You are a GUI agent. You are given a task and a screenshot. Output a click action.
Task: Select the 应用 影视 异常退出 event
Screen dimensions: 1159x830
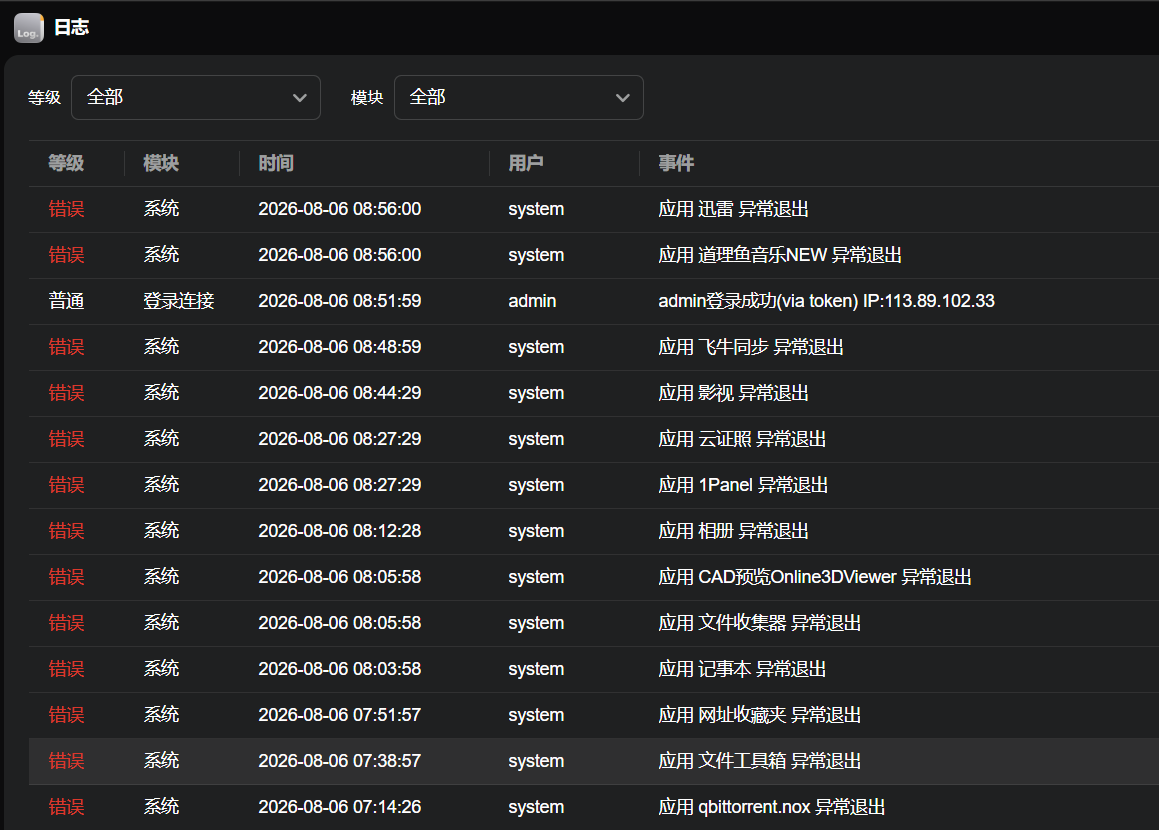[733, 392]
